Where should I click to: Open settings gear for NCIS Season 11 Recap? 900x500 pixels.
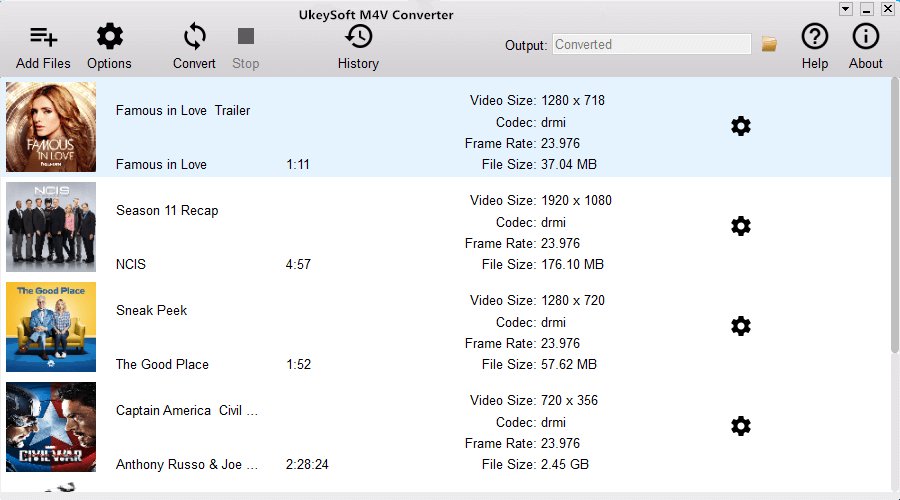tap(741, 226)
